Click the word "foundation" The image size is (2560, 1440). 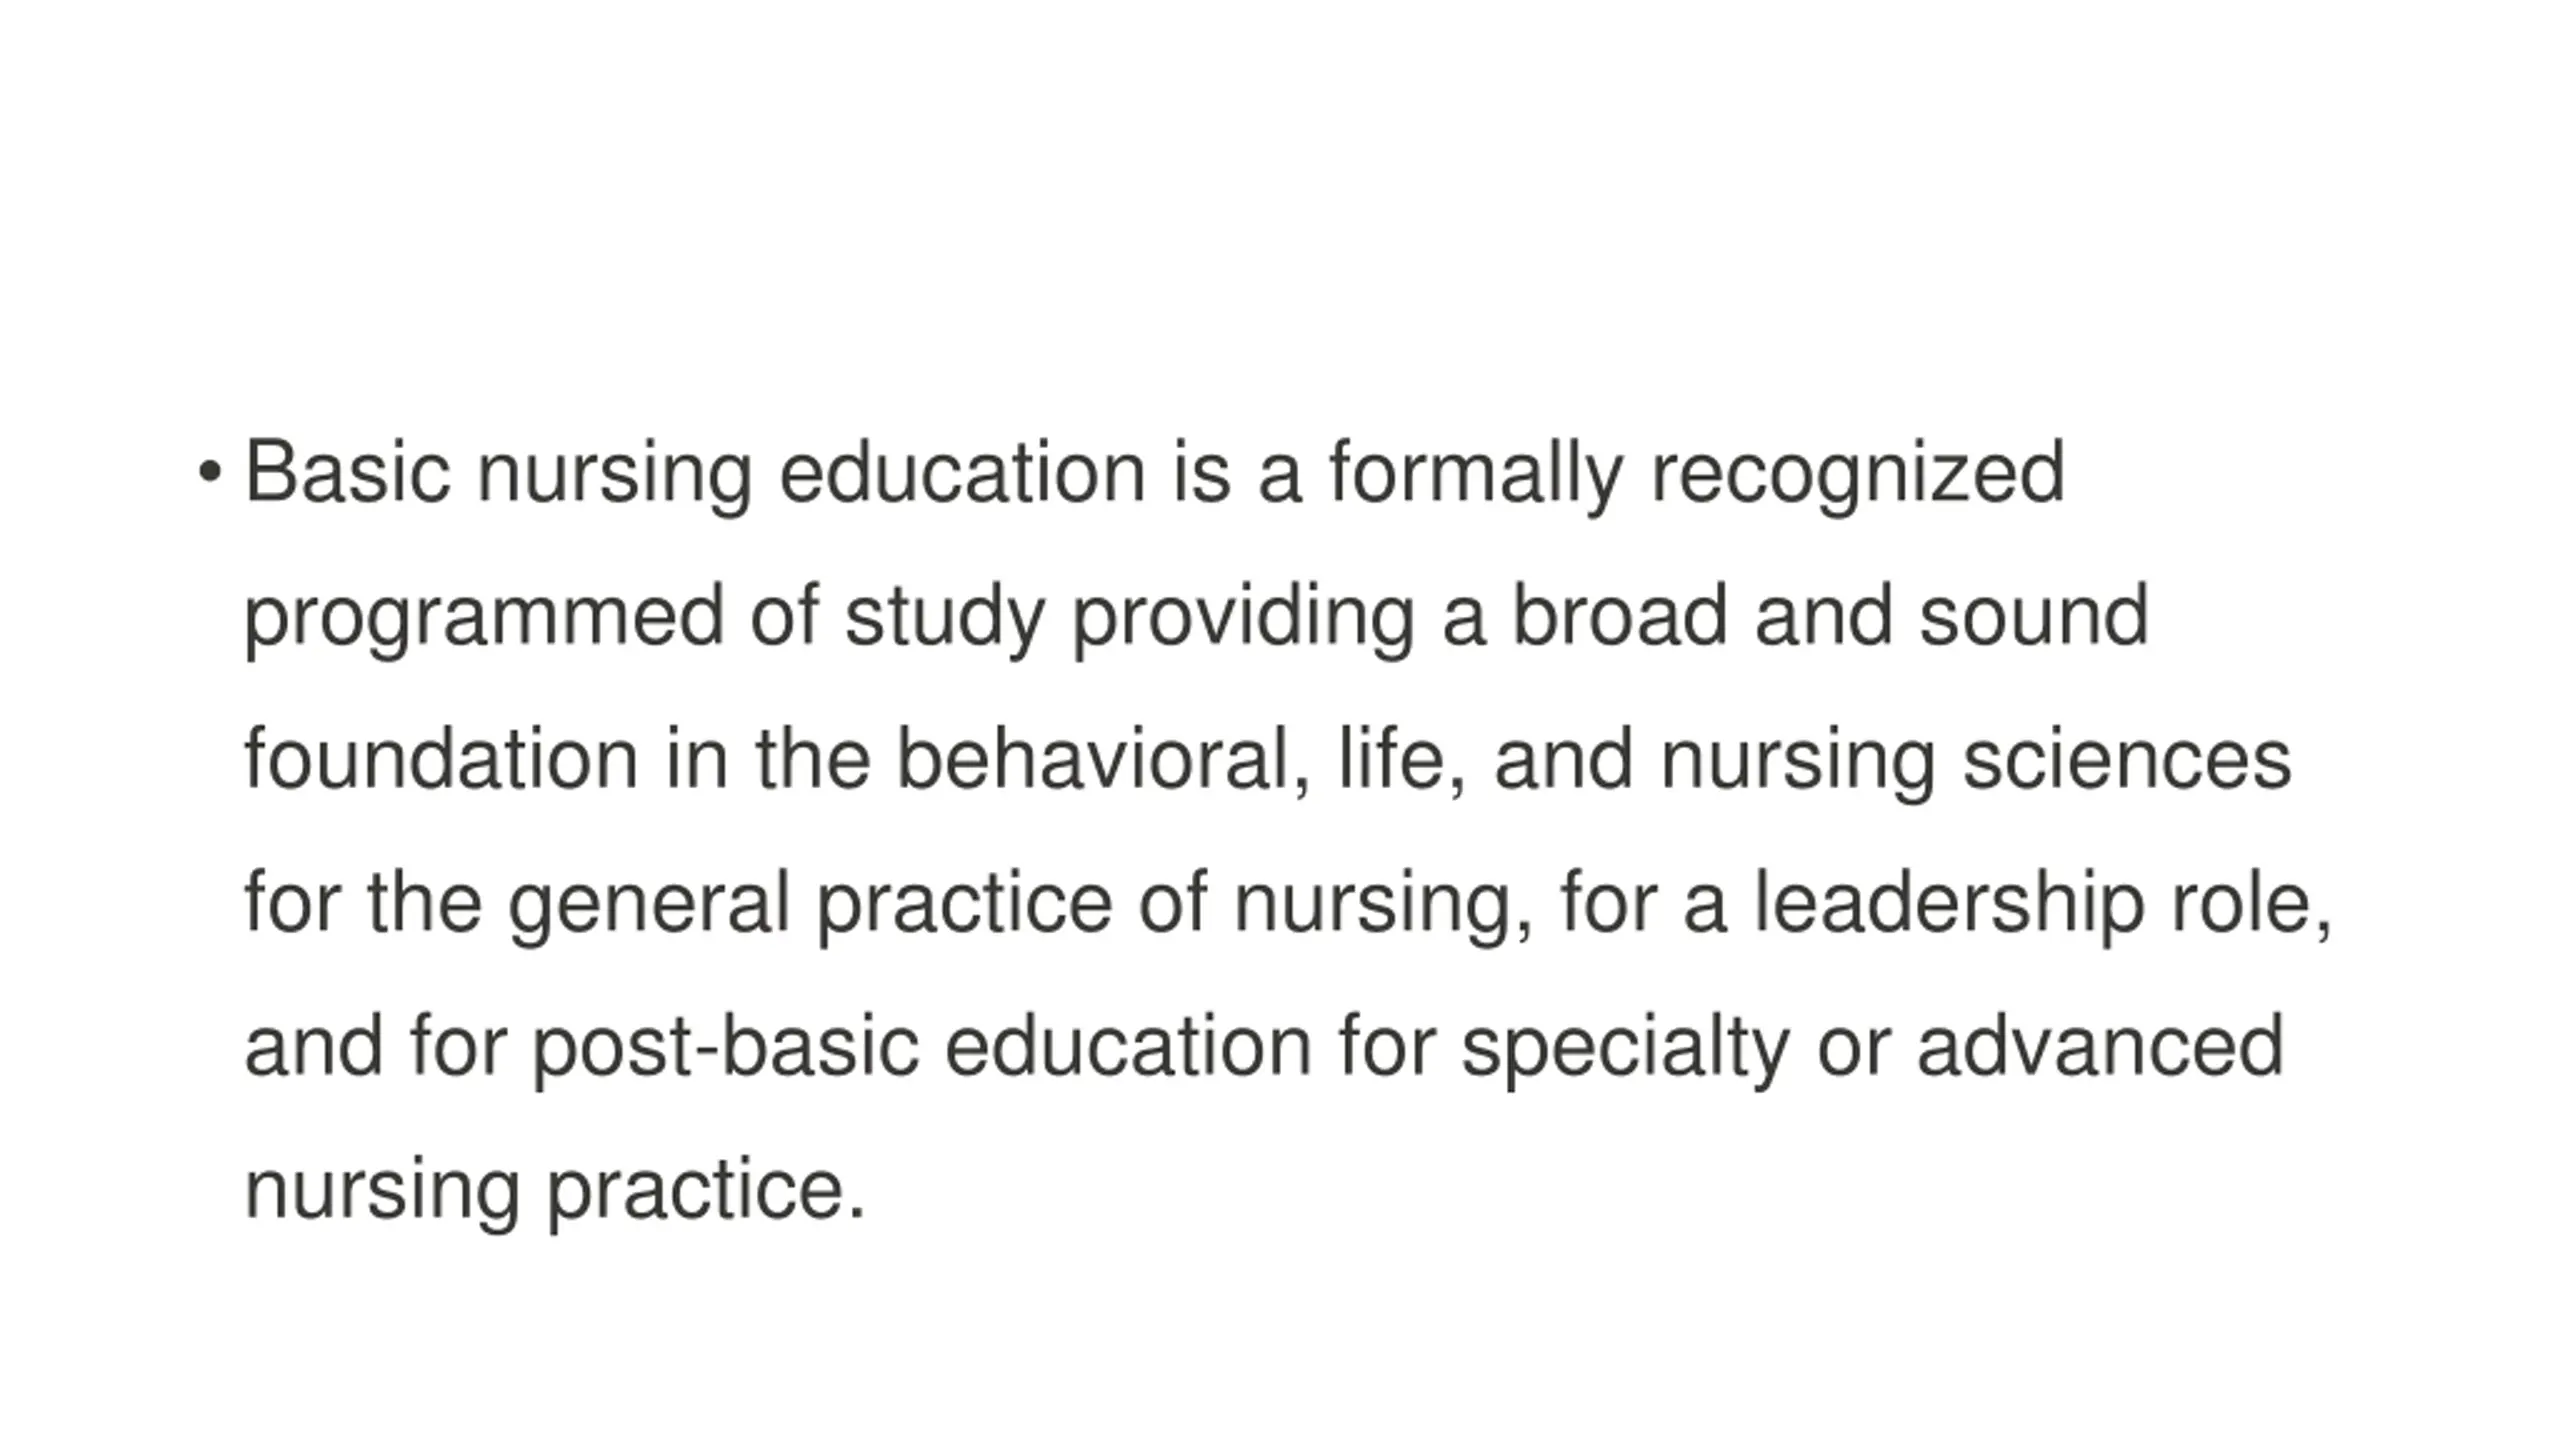[x=441, y=758]
